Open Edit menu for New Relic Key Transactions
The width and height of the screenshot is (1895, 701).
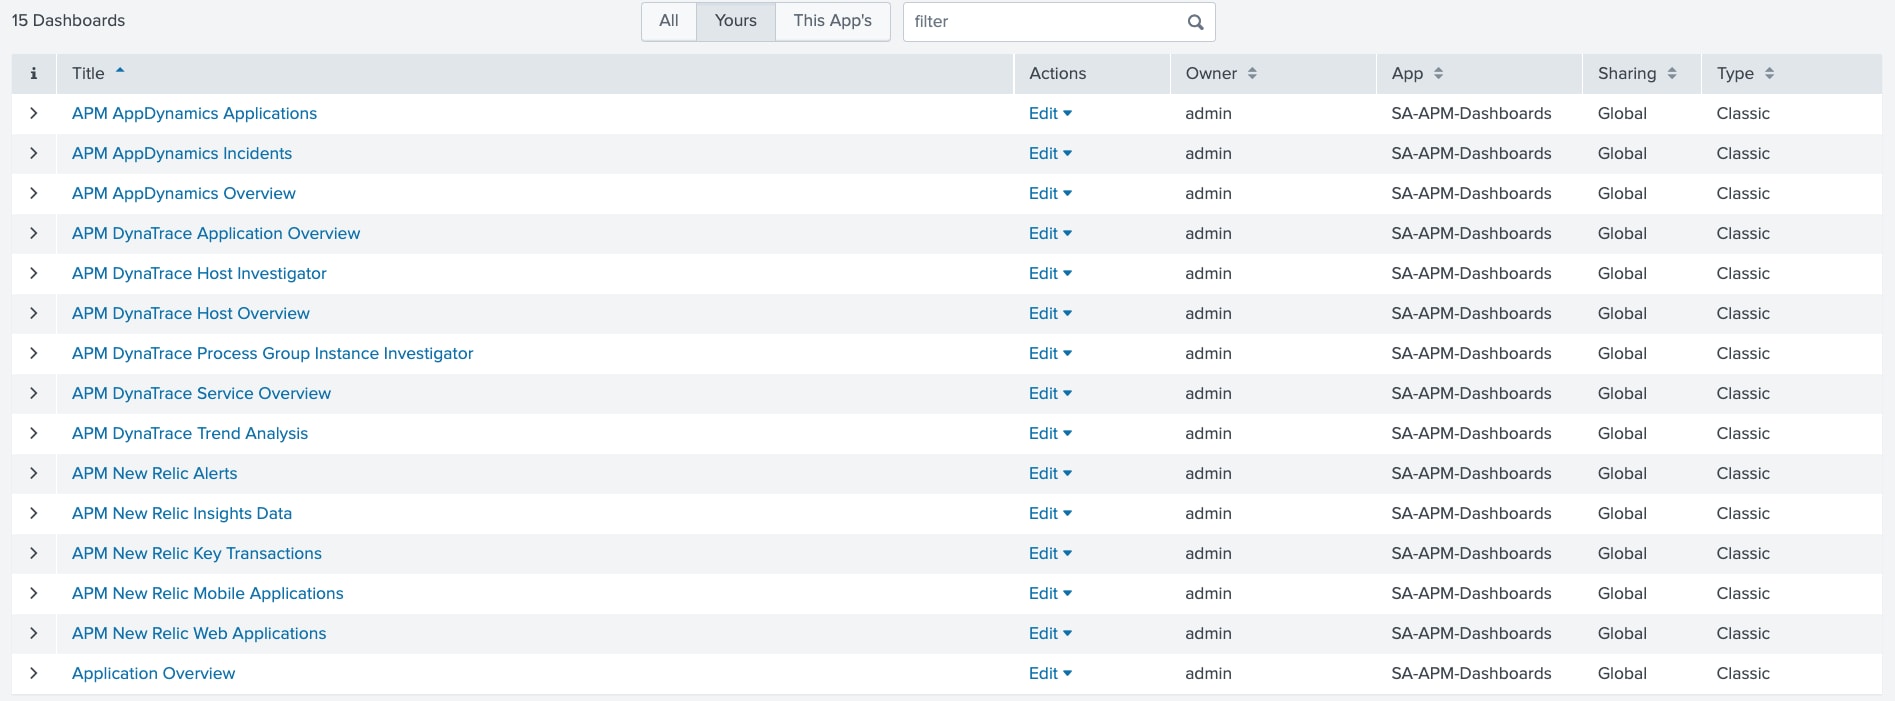click(x=1050, y=553)
